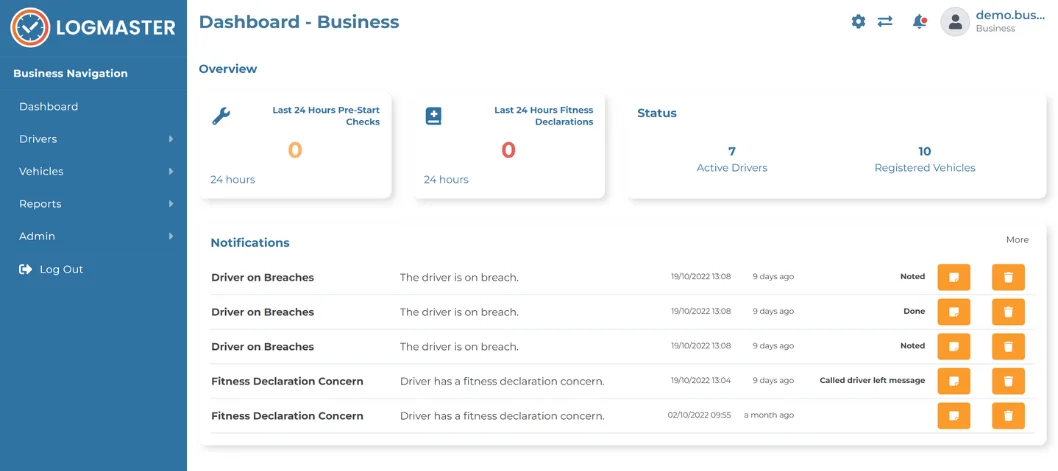Delete the 'a month ago' fitness concern notification
This screenshot has height=471, width=1058.
click(x=1008, y=416)
